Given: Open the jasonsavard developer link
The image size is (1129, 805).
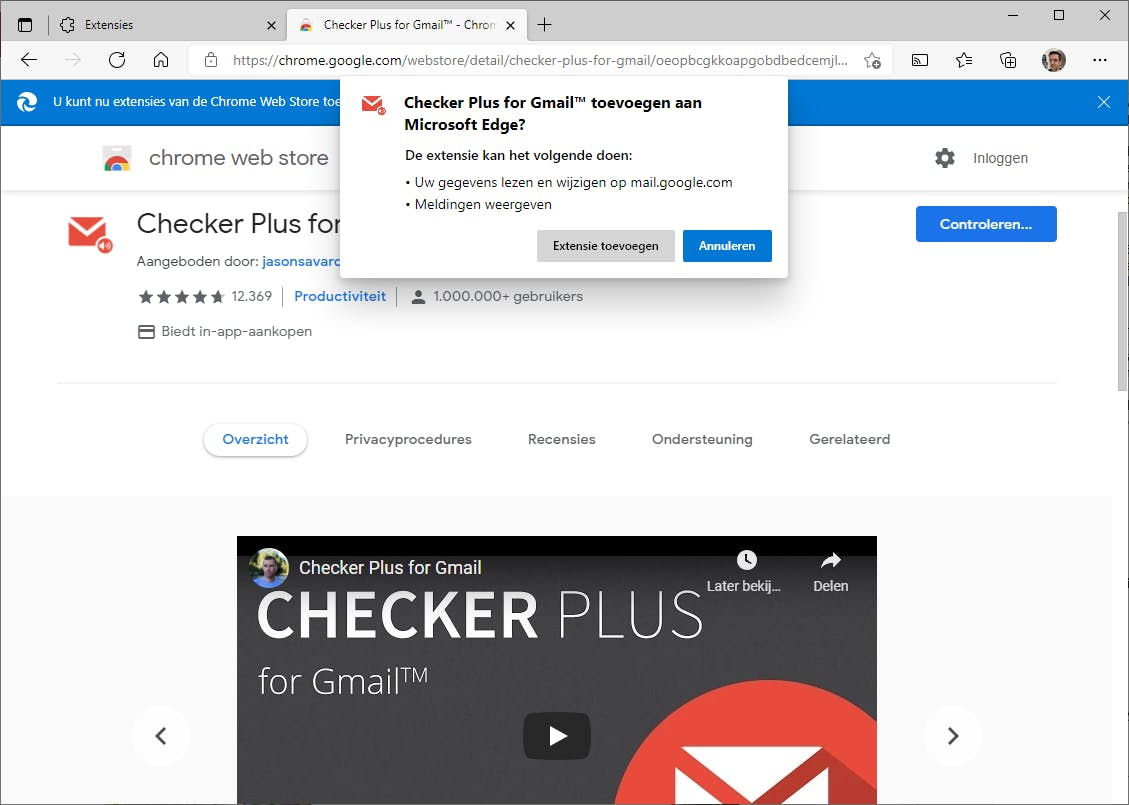Looking at the screenshot, I should tap(301, 261).
